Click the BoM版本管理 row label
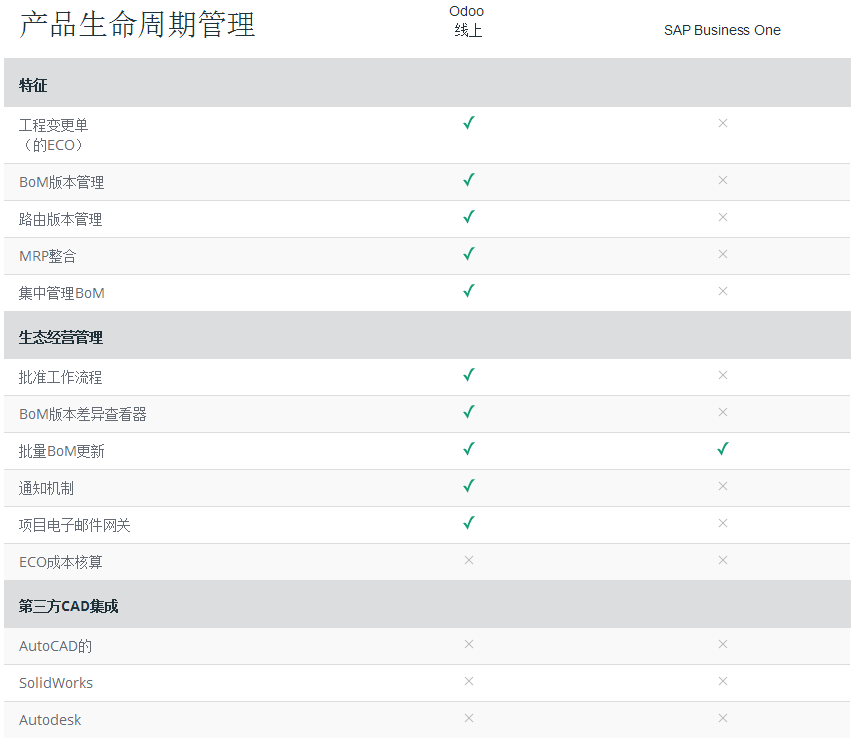Screen dimensions: 853x745 click(61, 182)
